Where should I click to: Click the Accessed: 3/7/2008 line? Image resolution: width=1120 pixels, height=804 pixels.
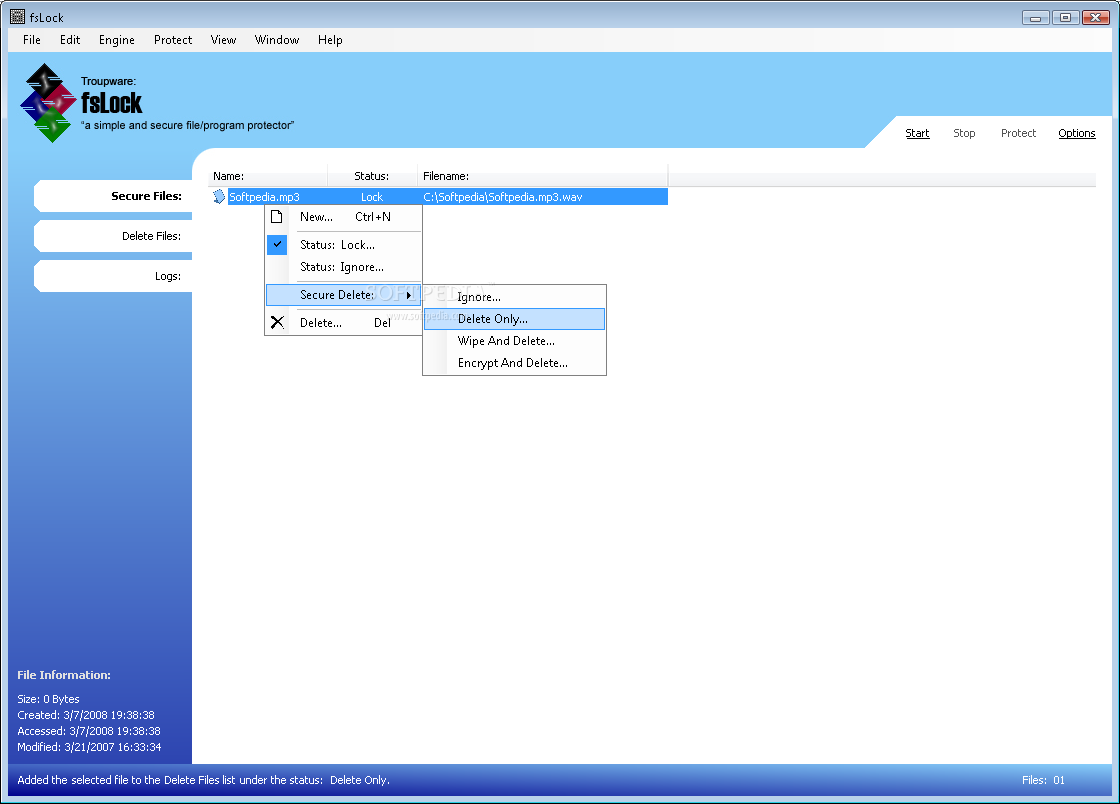pyautogui.click(x=89, y=731)
